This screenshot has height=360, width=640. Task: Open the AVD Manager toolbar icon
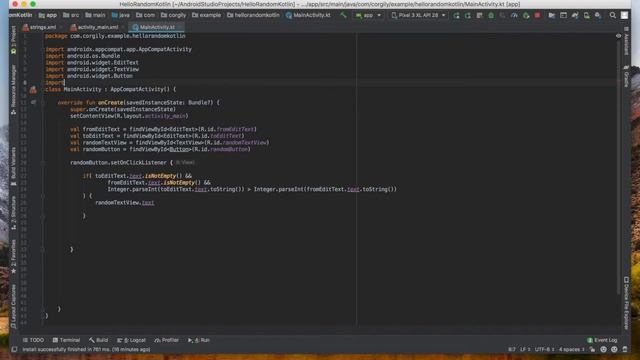pyautogui.click(x=587, y=16)
